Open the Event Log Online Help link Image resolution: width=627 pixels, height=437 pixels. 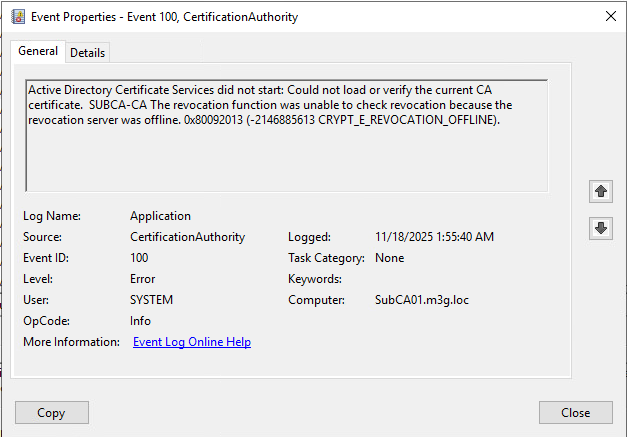192,342
